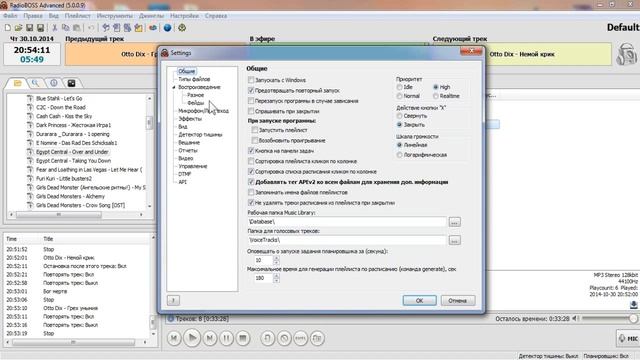The image size is (640, 360).
Task: Click log entry 'Бог мертв' at 20:53:01
Action: pos(55,291)
